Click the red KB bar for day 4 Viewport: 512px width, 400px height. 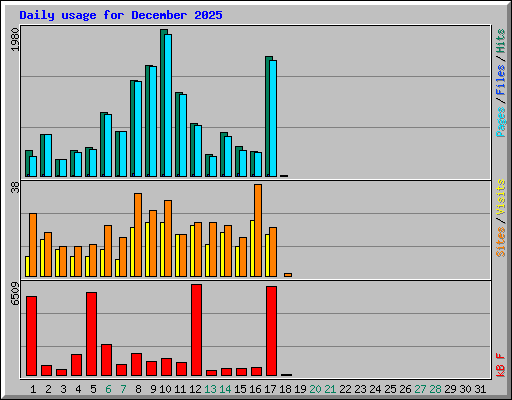tap(76, 365)
